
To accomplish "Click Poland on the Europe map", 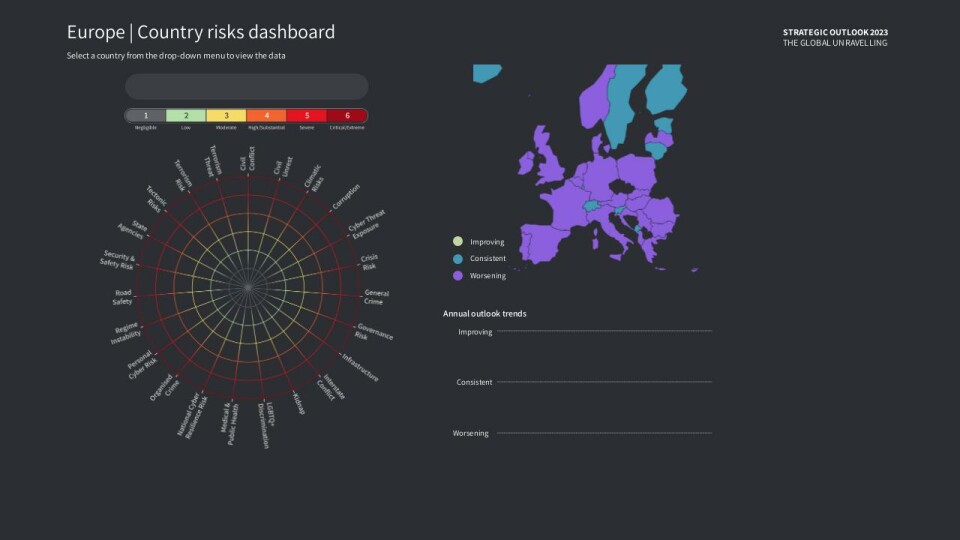I will coord(636,171).
